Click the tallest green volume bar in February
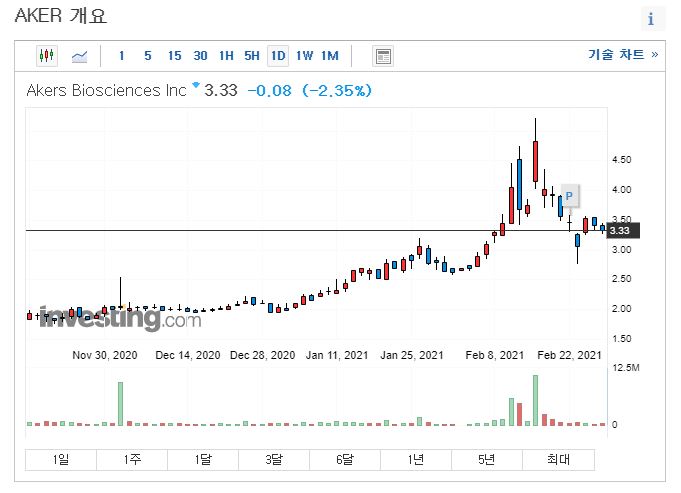 (x=536, y=400)
